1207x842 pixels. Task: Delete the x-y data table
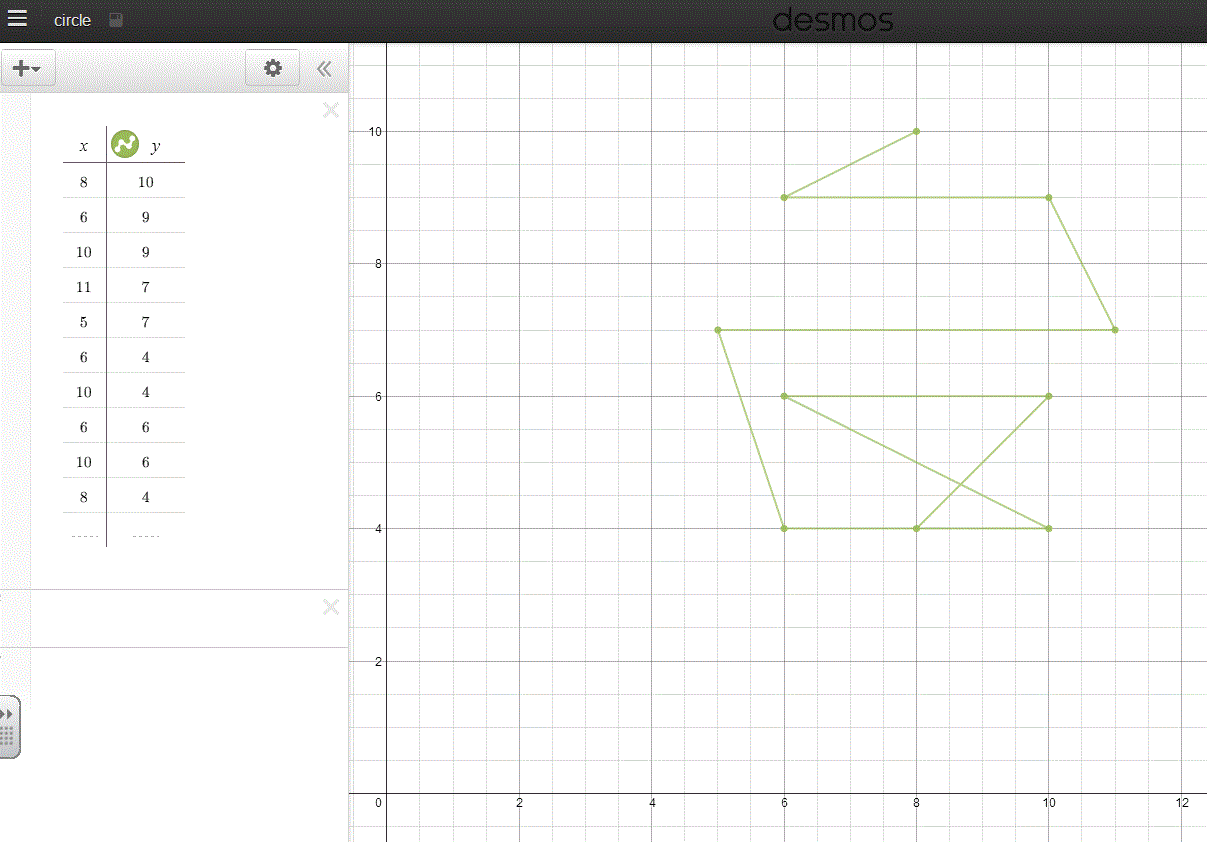[x=330, y=110]
